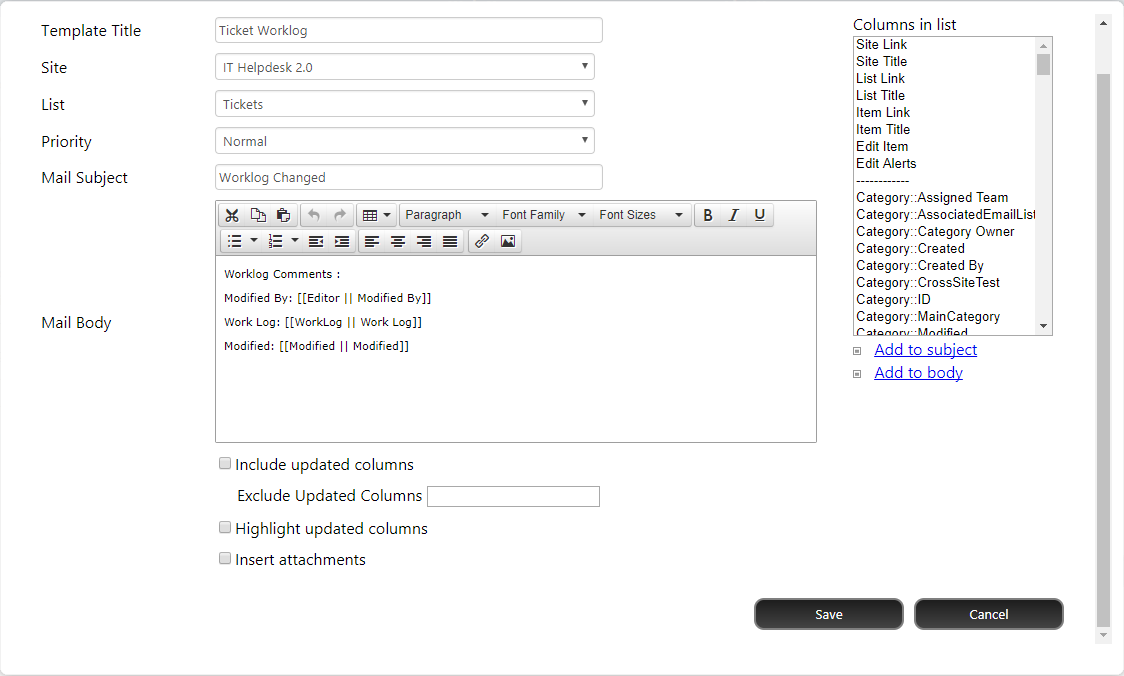Center align the mail body text

point(398,241)
